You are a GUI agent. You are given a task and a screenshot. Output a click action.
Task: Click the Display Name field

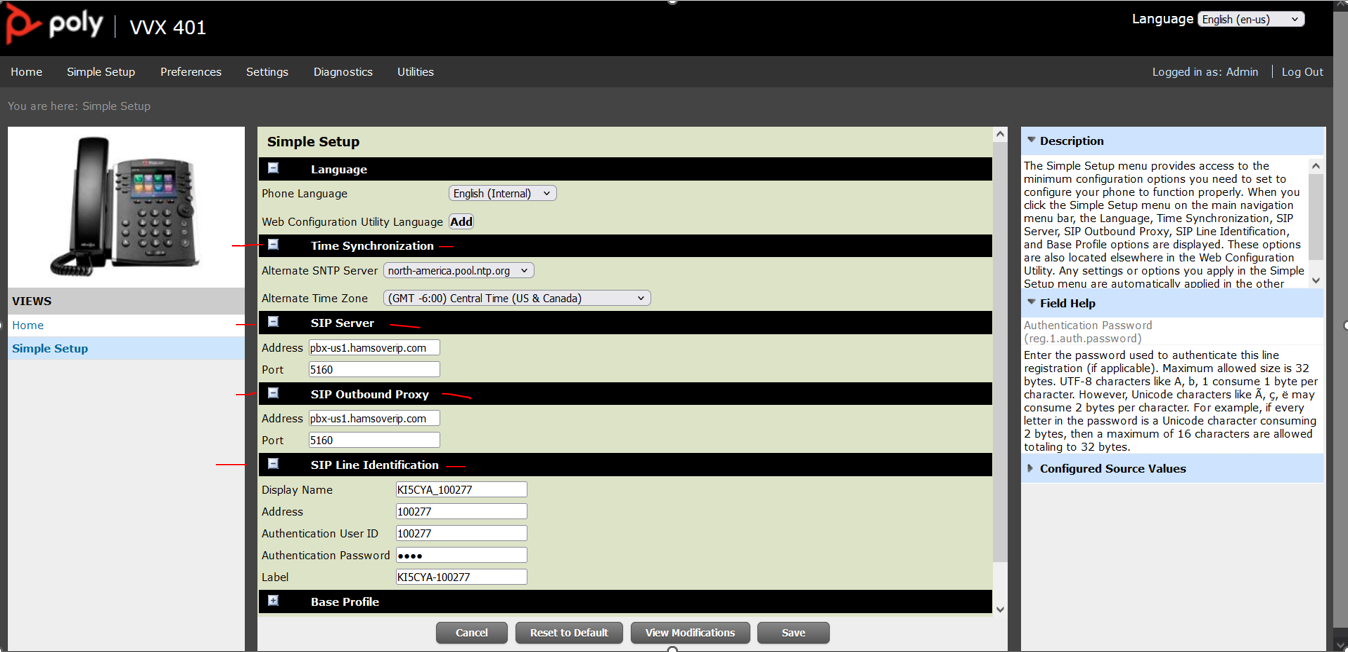461,489
